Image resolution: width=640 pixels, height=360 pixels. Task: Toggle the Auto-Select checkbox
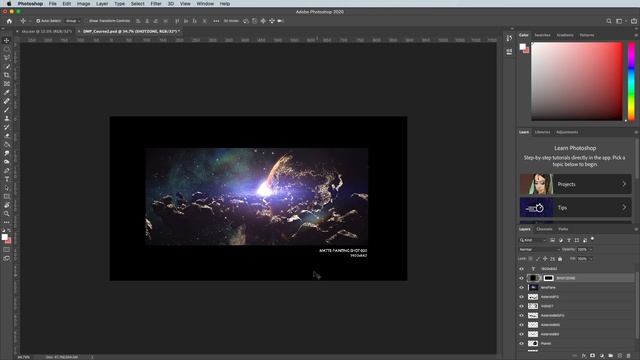click(38, 21)
